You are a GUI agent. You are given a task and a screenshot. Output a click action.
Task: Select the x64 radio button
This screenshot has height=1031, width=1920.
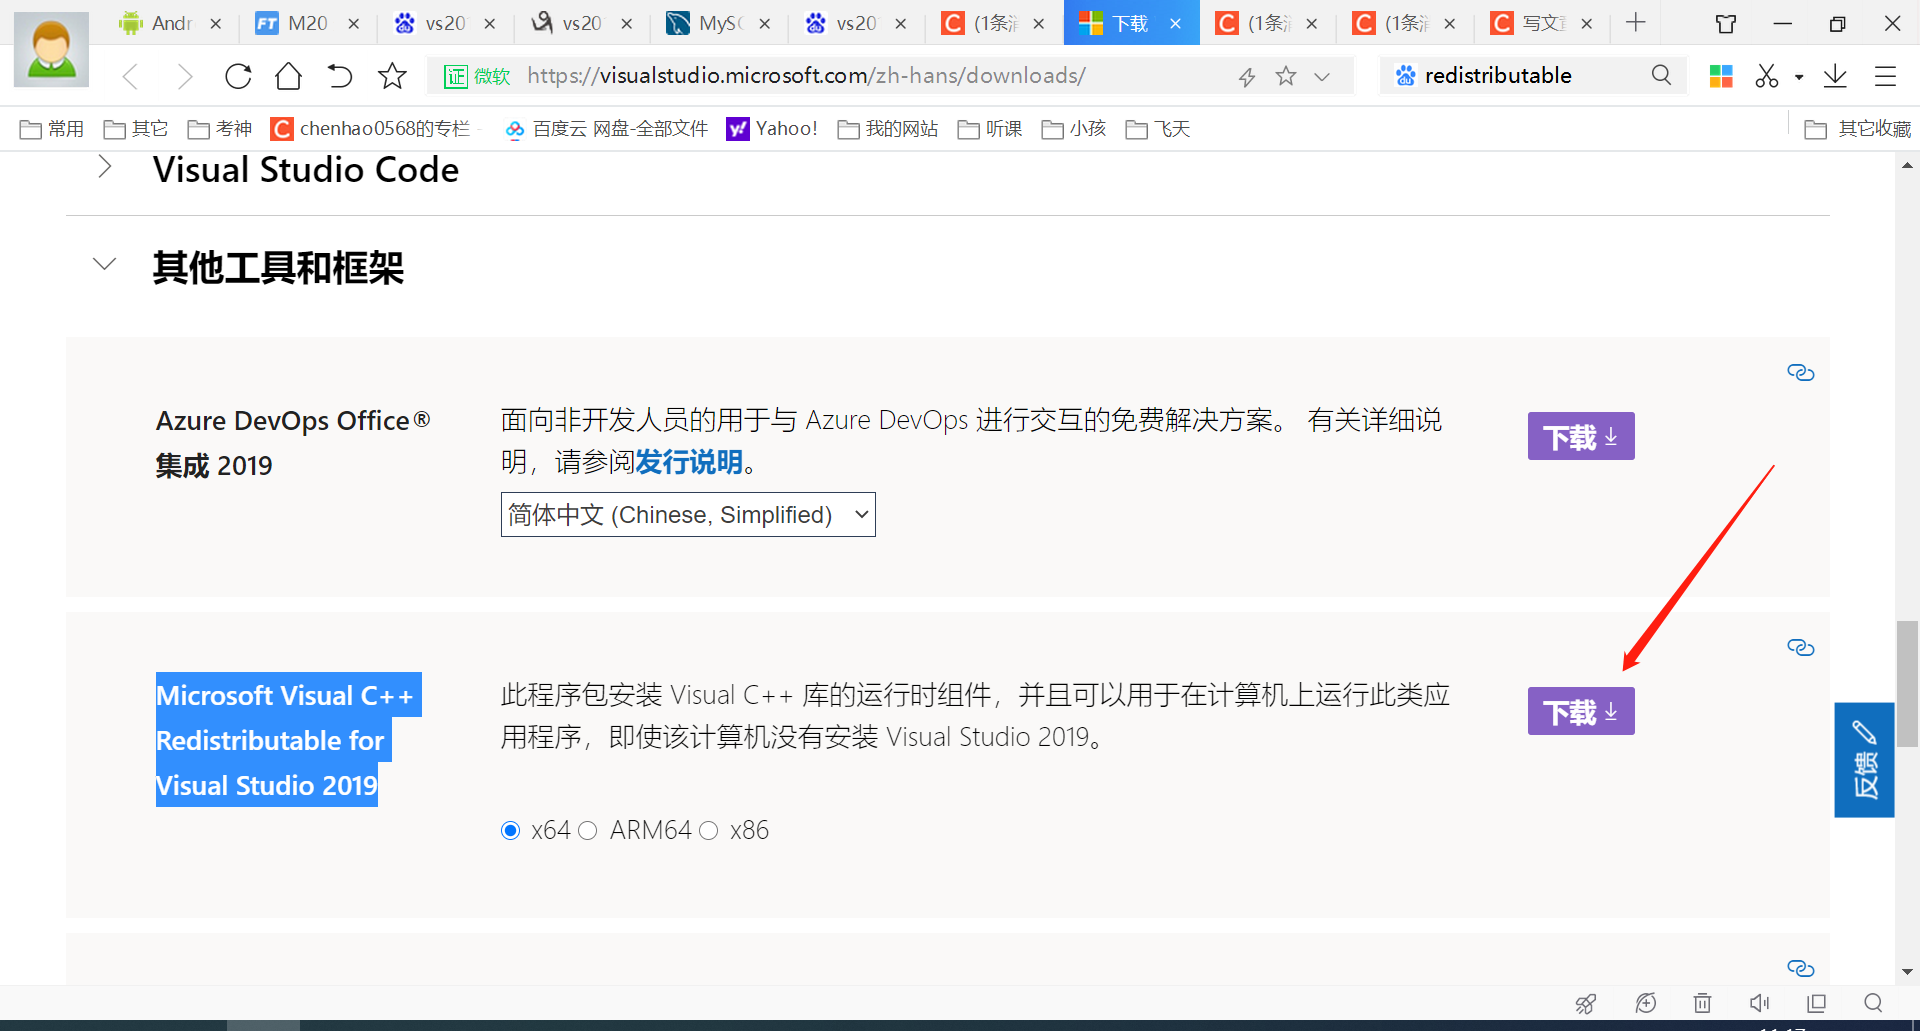point(510,830)
